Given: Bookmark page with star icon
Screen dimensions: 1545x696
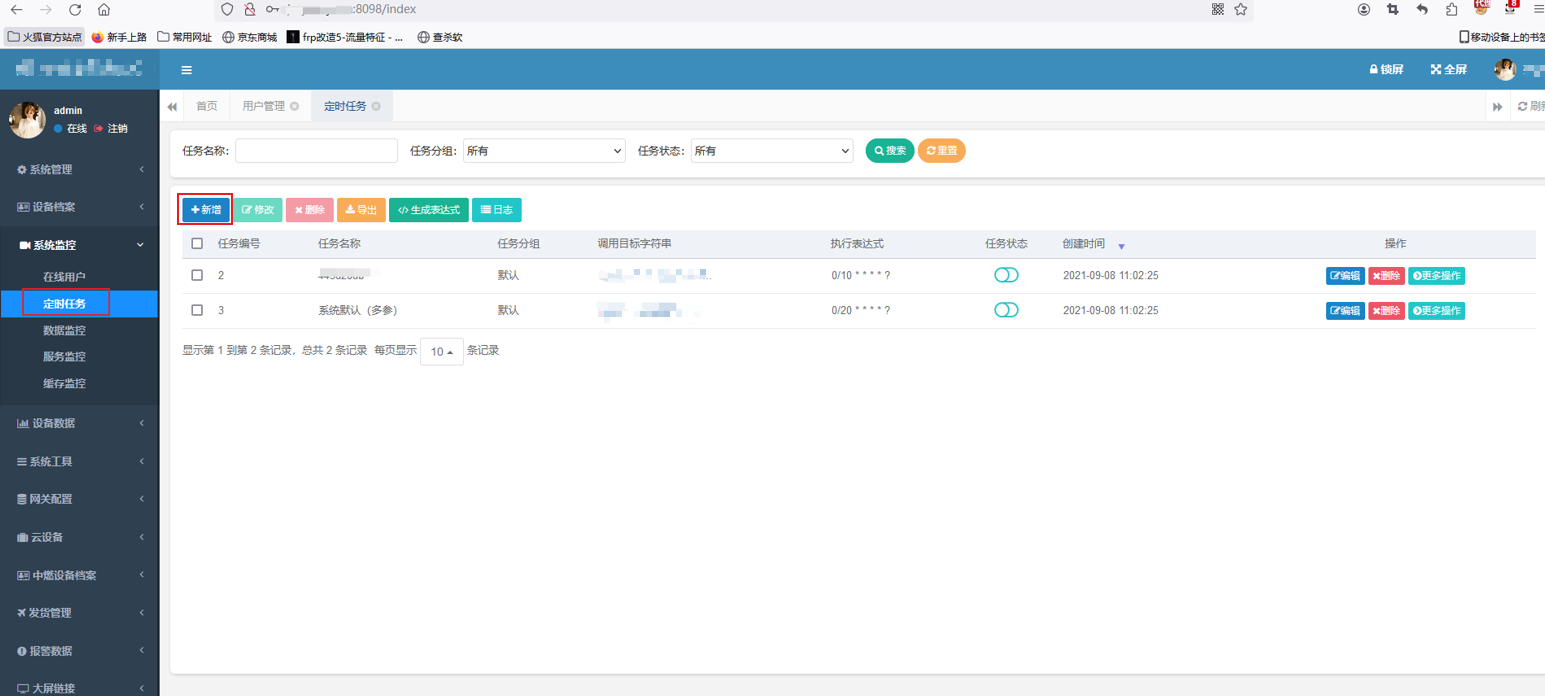Looking at the screenshot, I should [1241, 9].
